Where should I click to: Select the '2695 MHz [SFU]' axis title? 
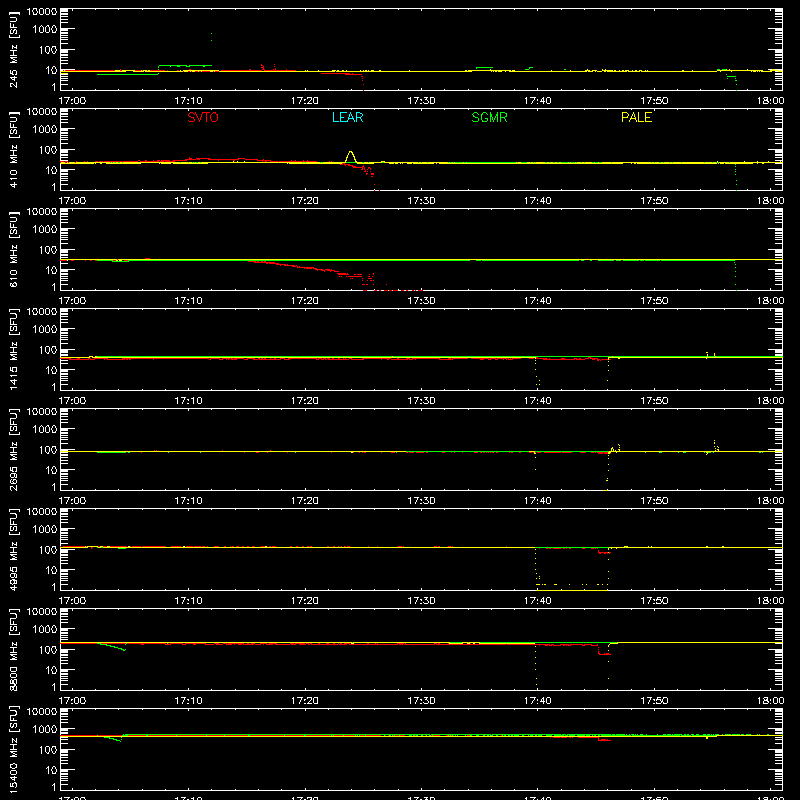14,449
